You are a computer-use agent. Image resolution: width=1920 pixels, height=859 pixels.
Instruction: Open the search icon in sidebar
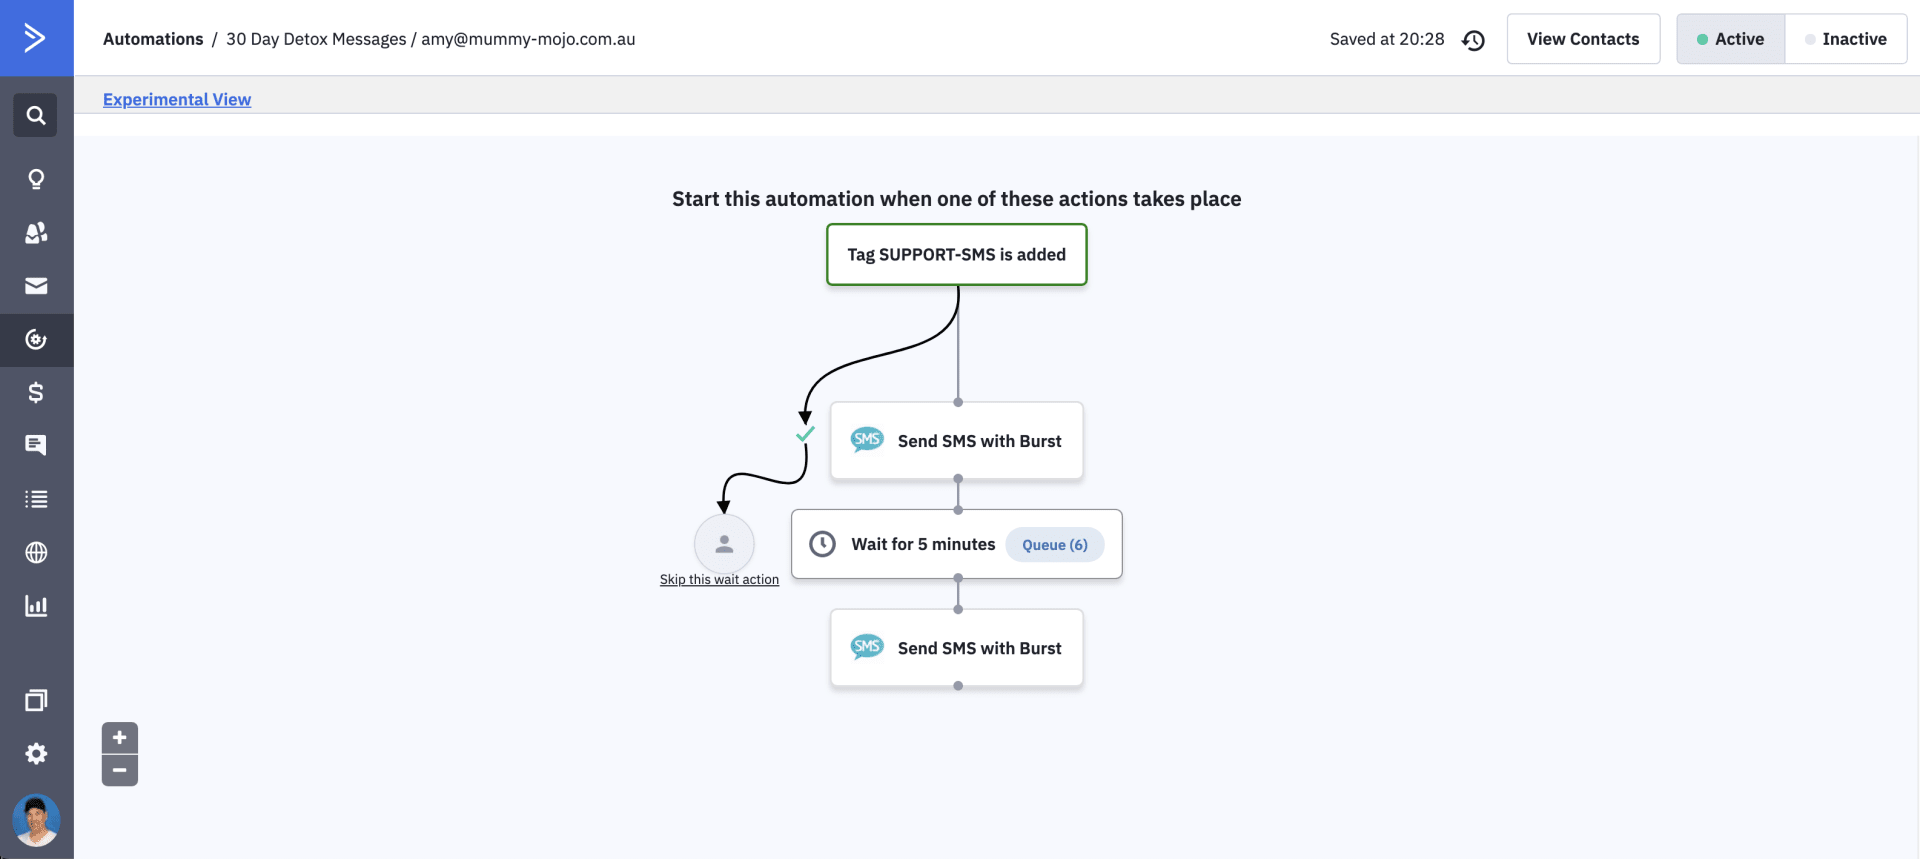[36, 115]
